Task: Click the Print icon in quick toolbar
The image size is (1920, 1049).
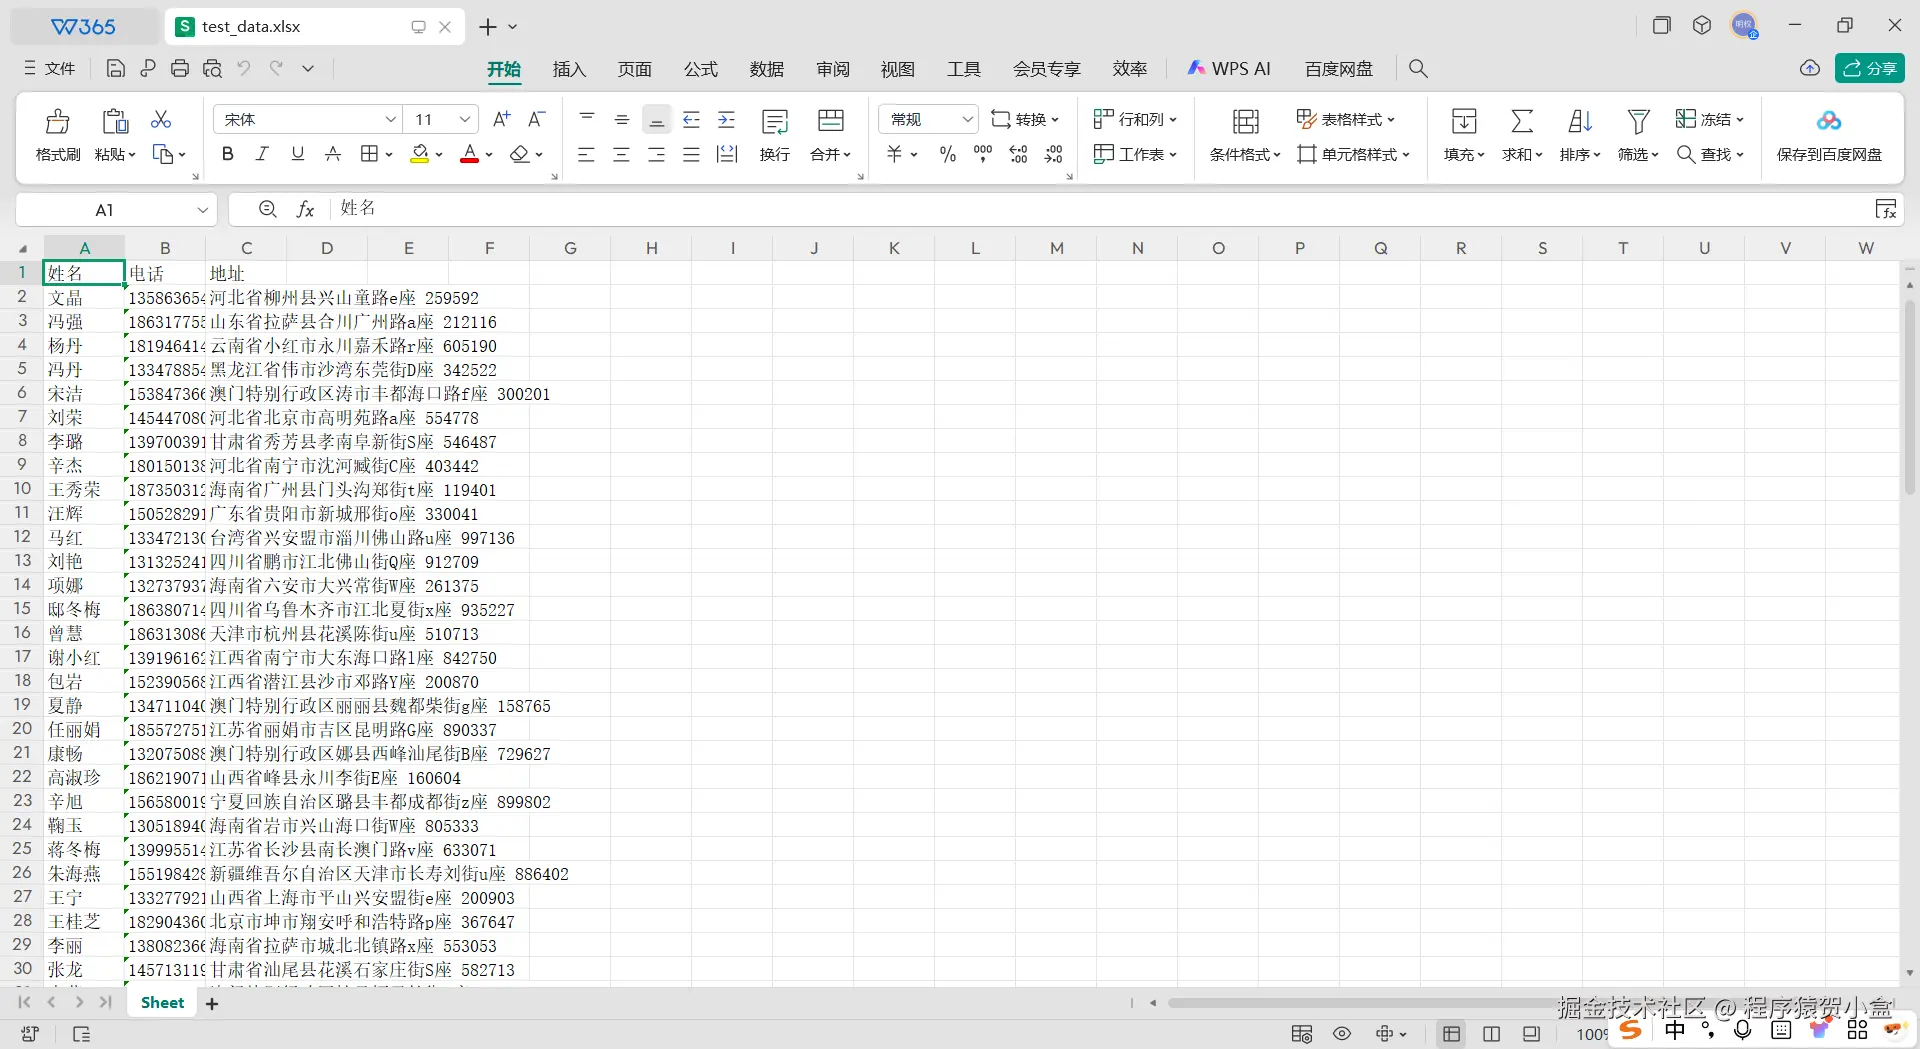Action: click(x=180, y=68)
